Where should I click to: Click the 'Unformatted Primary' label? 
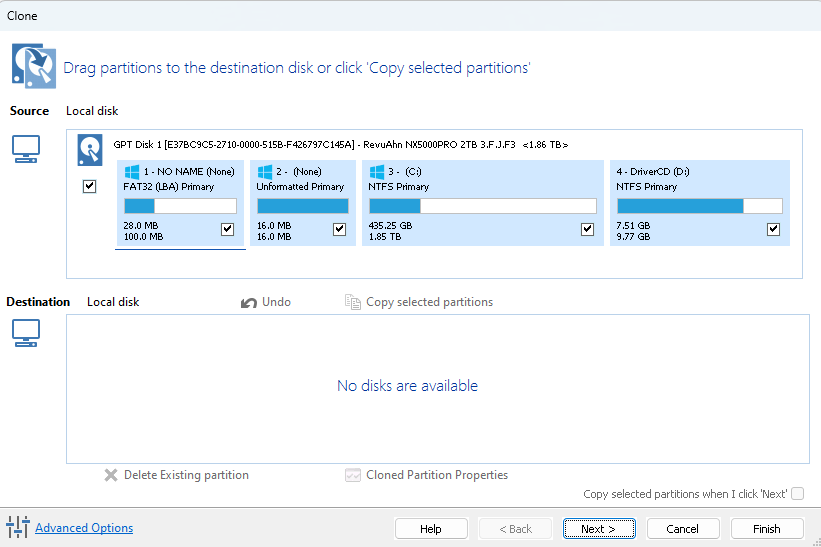coord(300,187)
